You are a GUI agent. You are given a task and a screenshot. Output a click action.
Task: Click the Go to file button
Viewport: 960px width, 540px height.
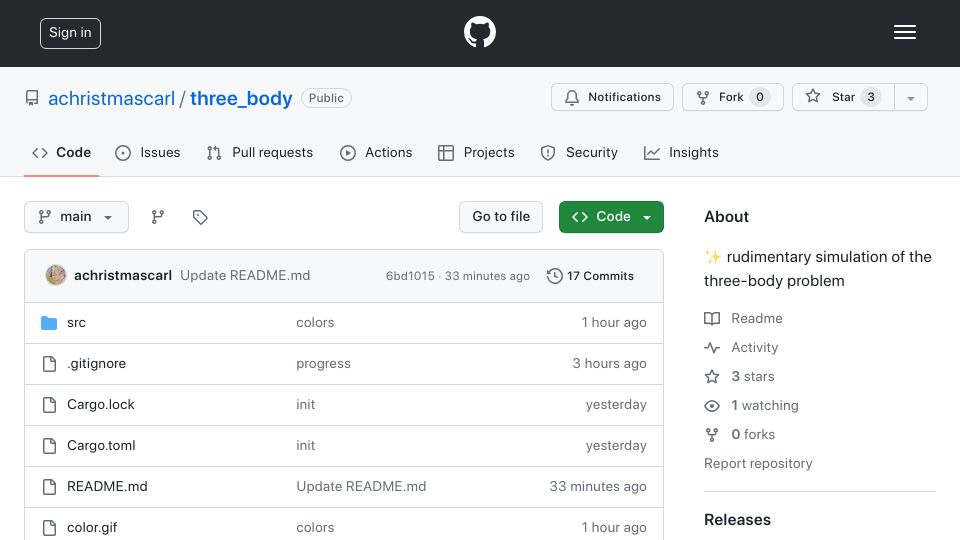[x=501, y=217]
